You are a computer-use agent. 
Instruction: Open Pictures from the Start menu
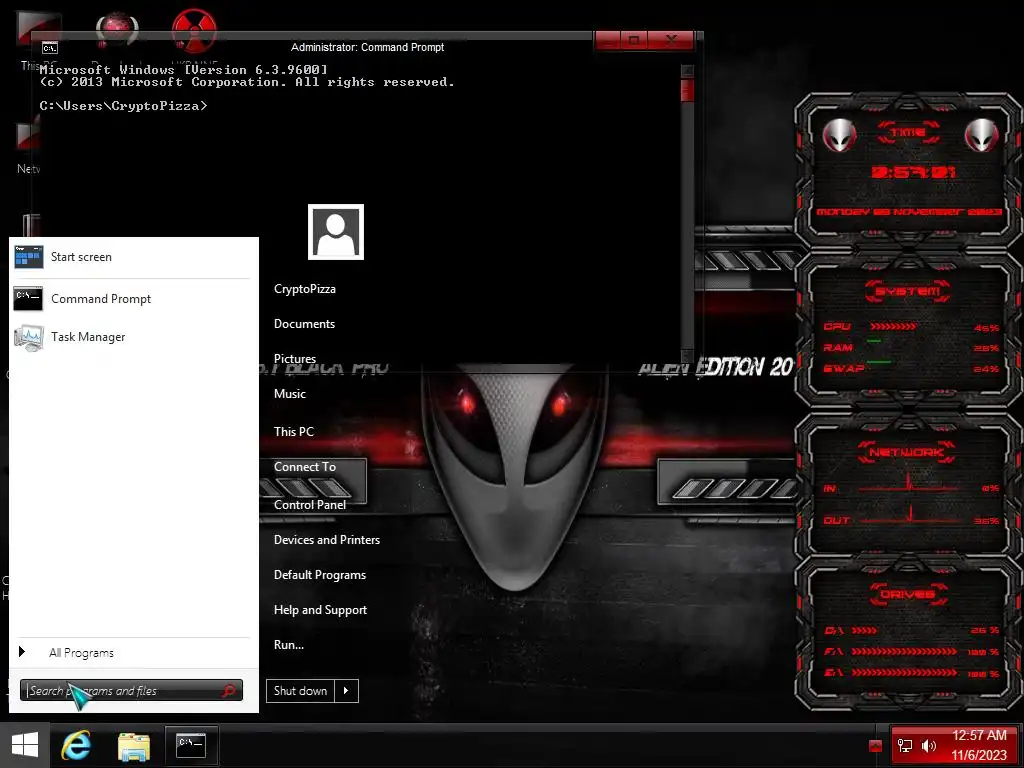295,359
